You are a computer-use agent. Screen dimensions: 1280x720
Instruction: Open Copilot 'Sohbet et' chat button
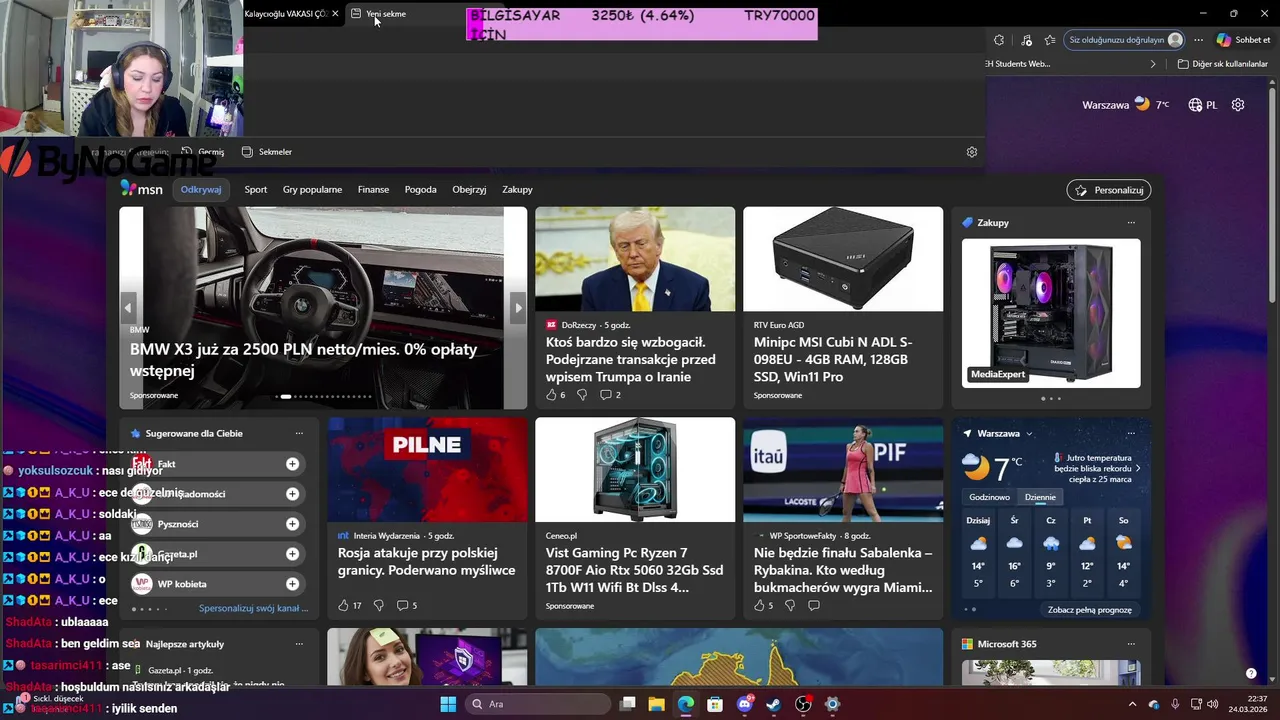tap(1244, 40)
